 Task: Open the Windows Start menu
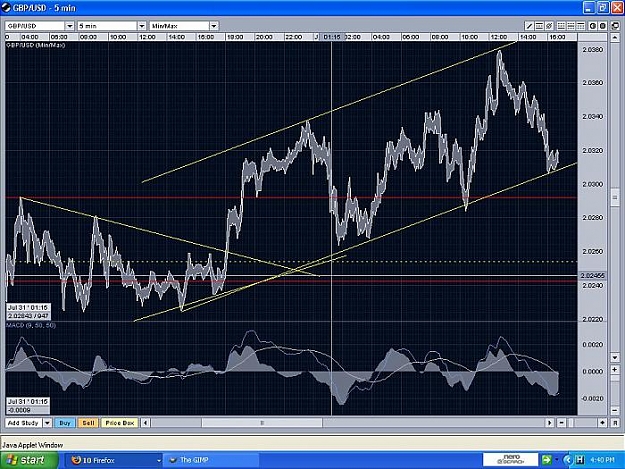29,460
